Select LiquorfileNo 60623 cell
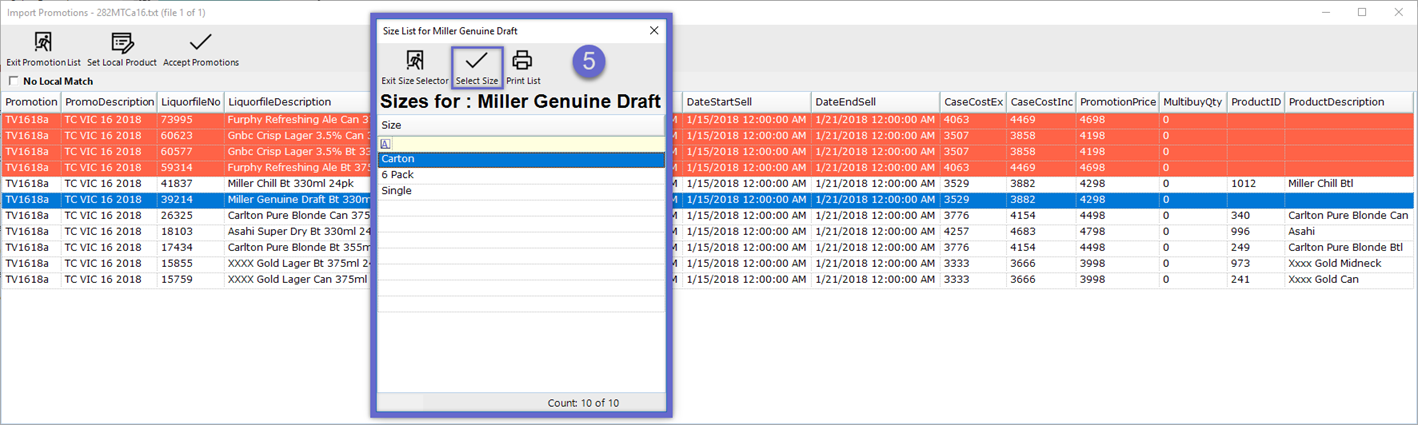 (191, 136)
